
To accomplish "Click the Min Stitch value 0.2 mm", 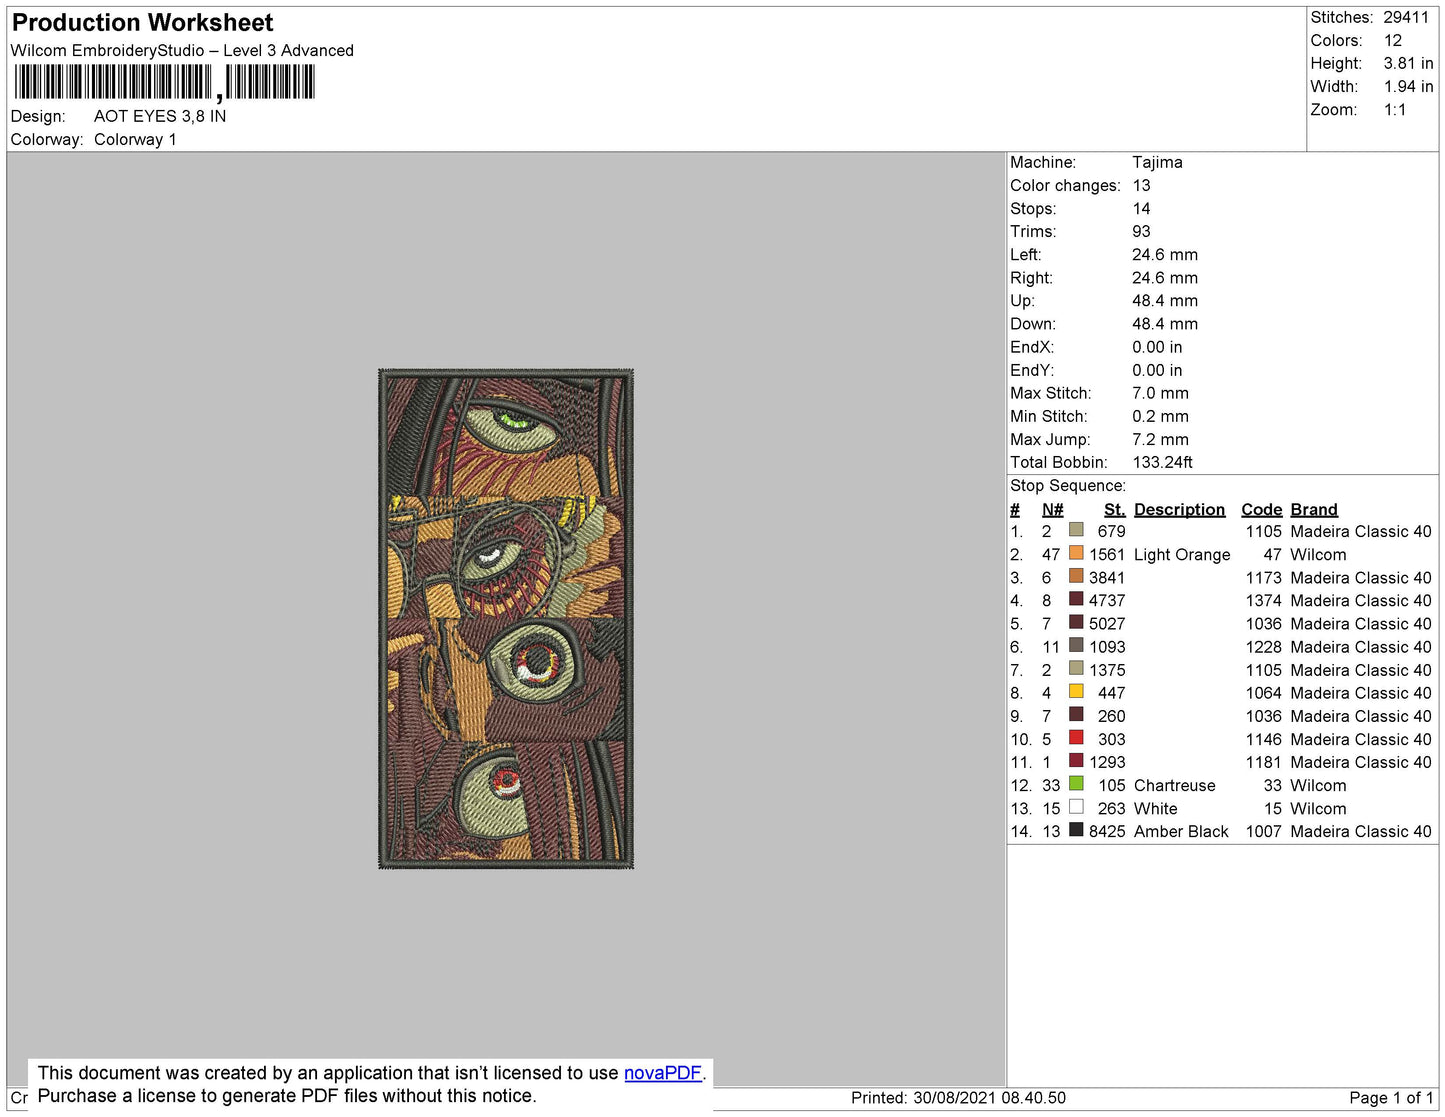I will [x=1160, y=416].
